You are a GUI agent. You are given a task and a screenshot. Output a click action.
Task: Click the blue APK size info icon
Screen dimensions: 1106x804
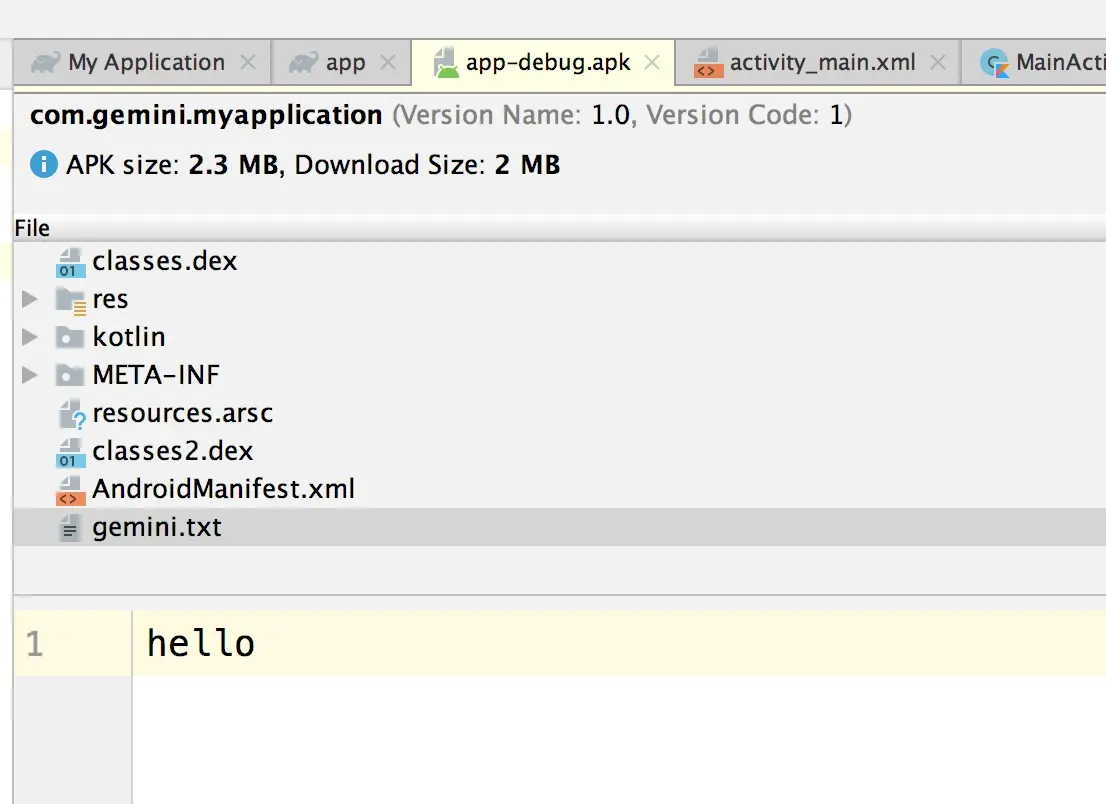click(x=44, y=164)
